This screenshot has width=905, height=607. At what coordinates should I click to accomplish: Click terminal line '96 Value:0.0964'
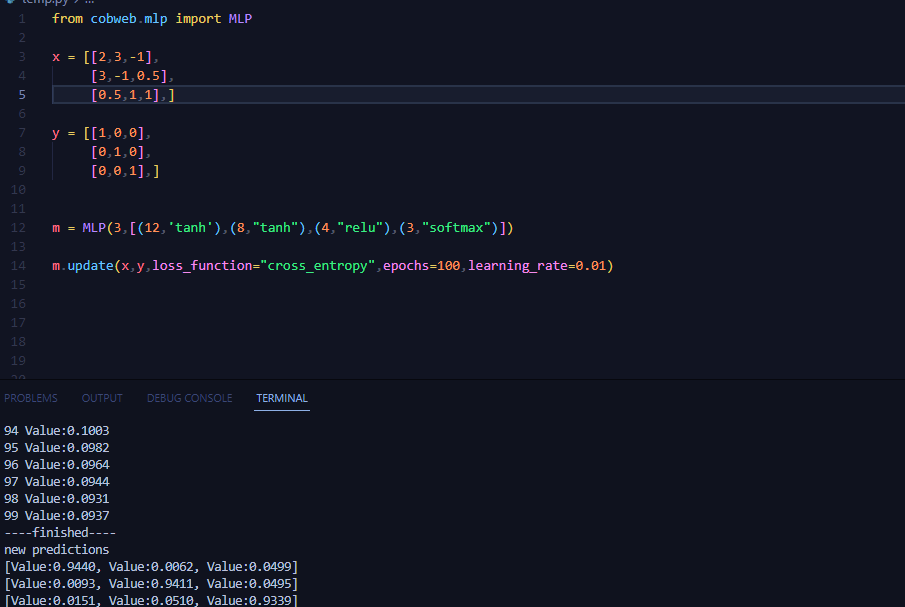[x=57, y=464]
